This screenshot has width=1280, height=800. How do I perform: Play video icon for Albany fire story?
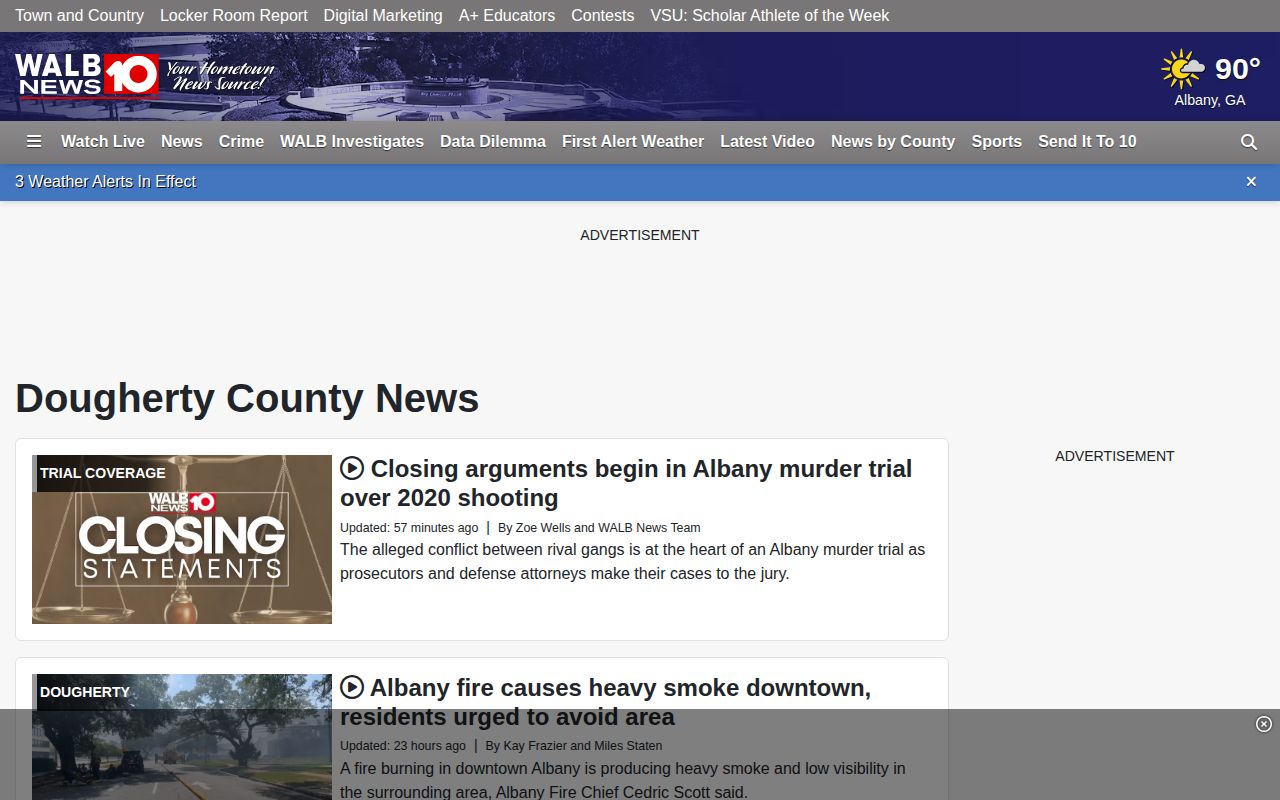352,687
